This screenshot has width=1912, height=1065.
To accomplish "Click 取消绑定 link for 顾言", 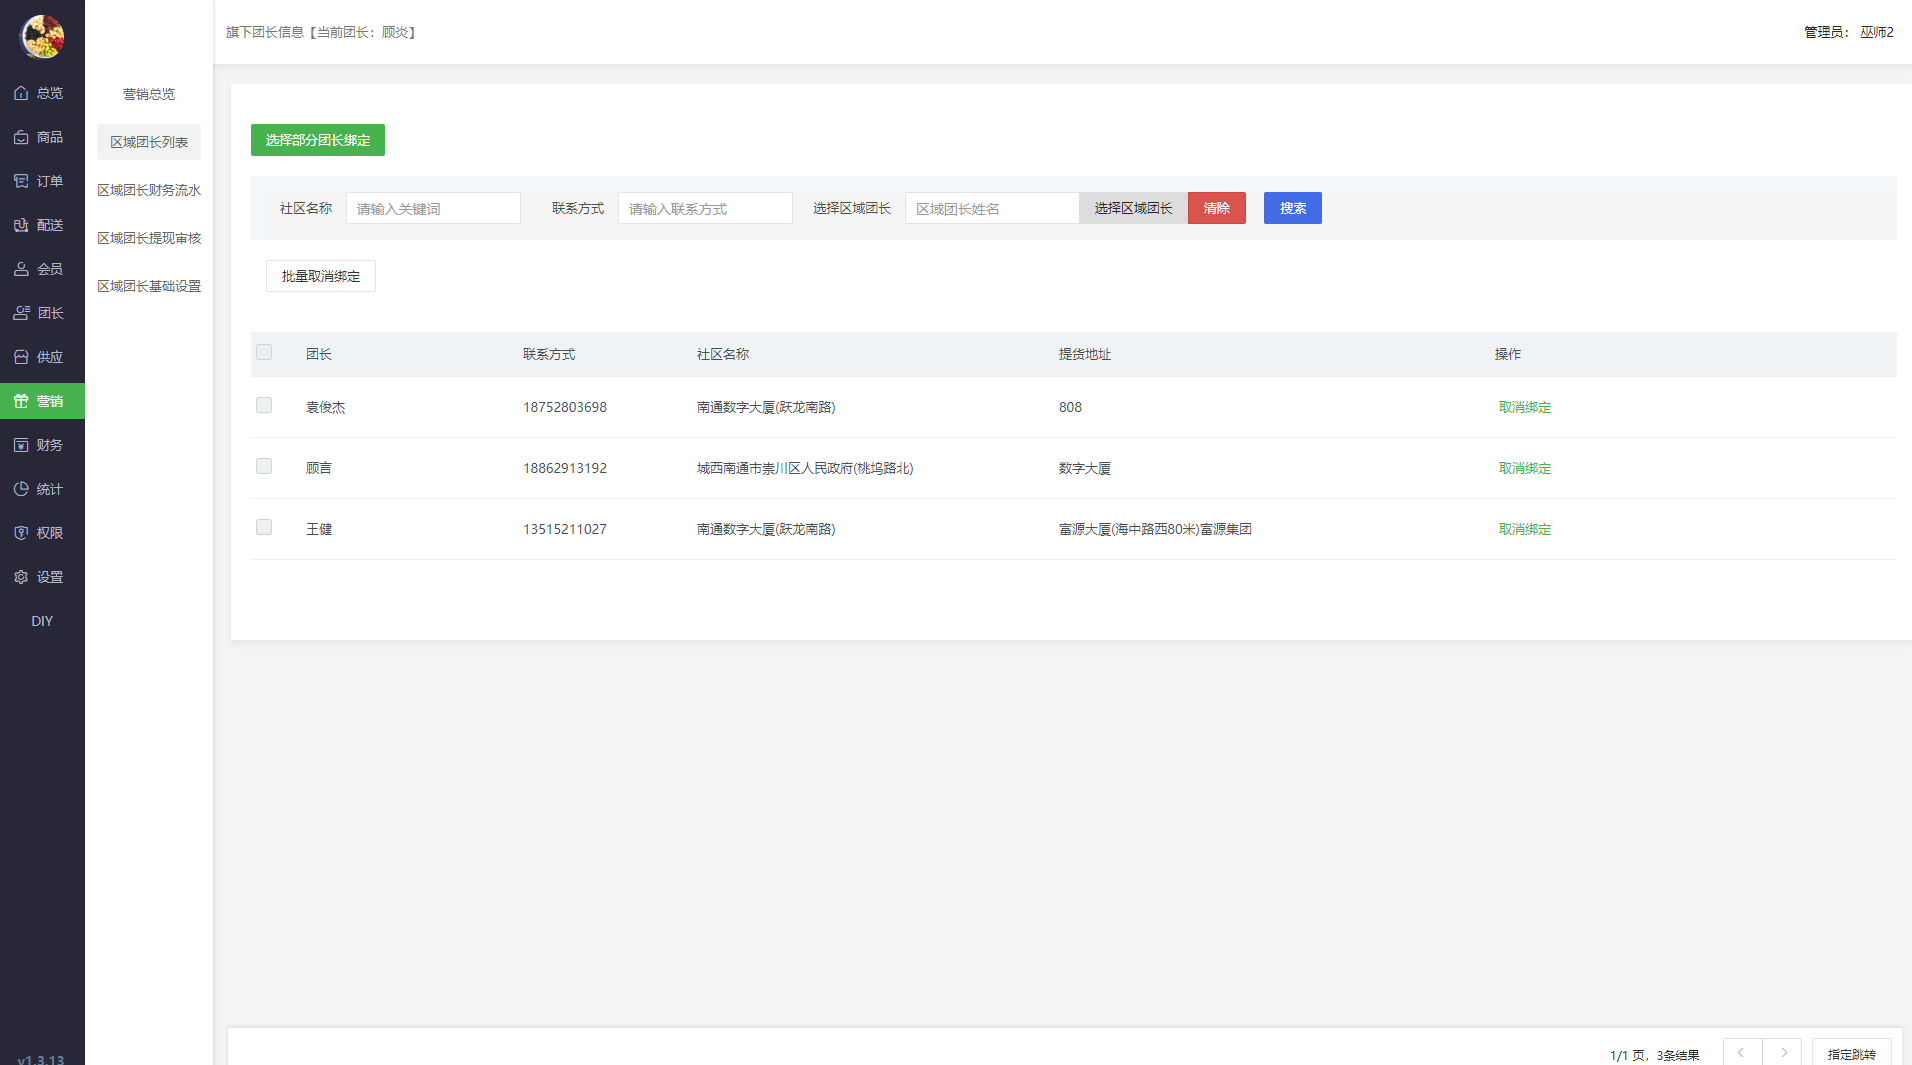I will coord(1524,468).
